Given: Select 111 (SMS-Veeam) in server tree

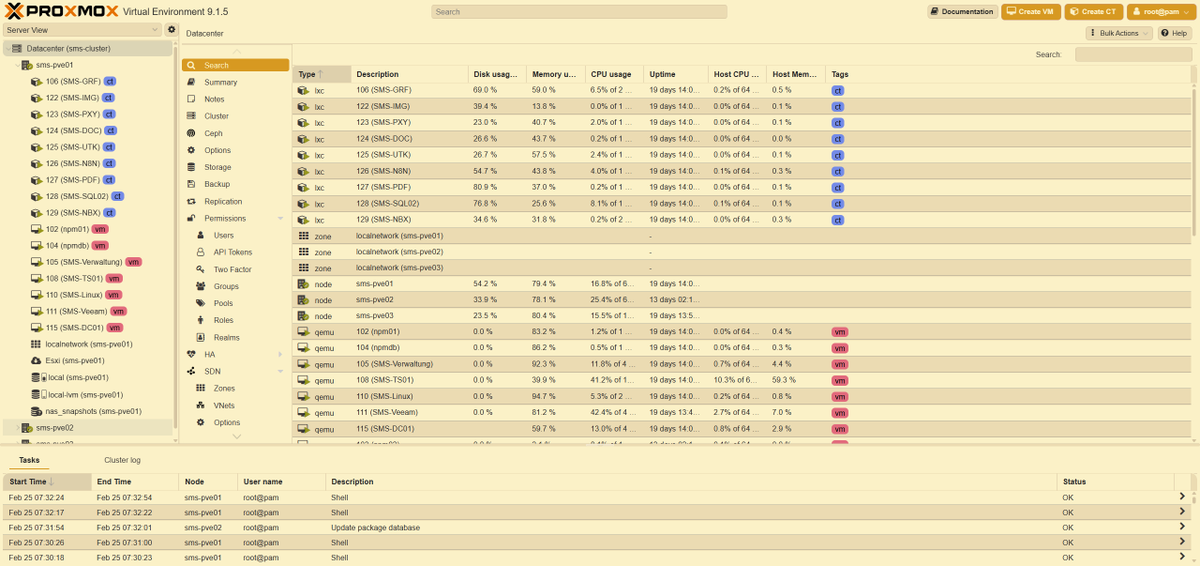Looking at the screenshot, I should (x=75, y=311).
